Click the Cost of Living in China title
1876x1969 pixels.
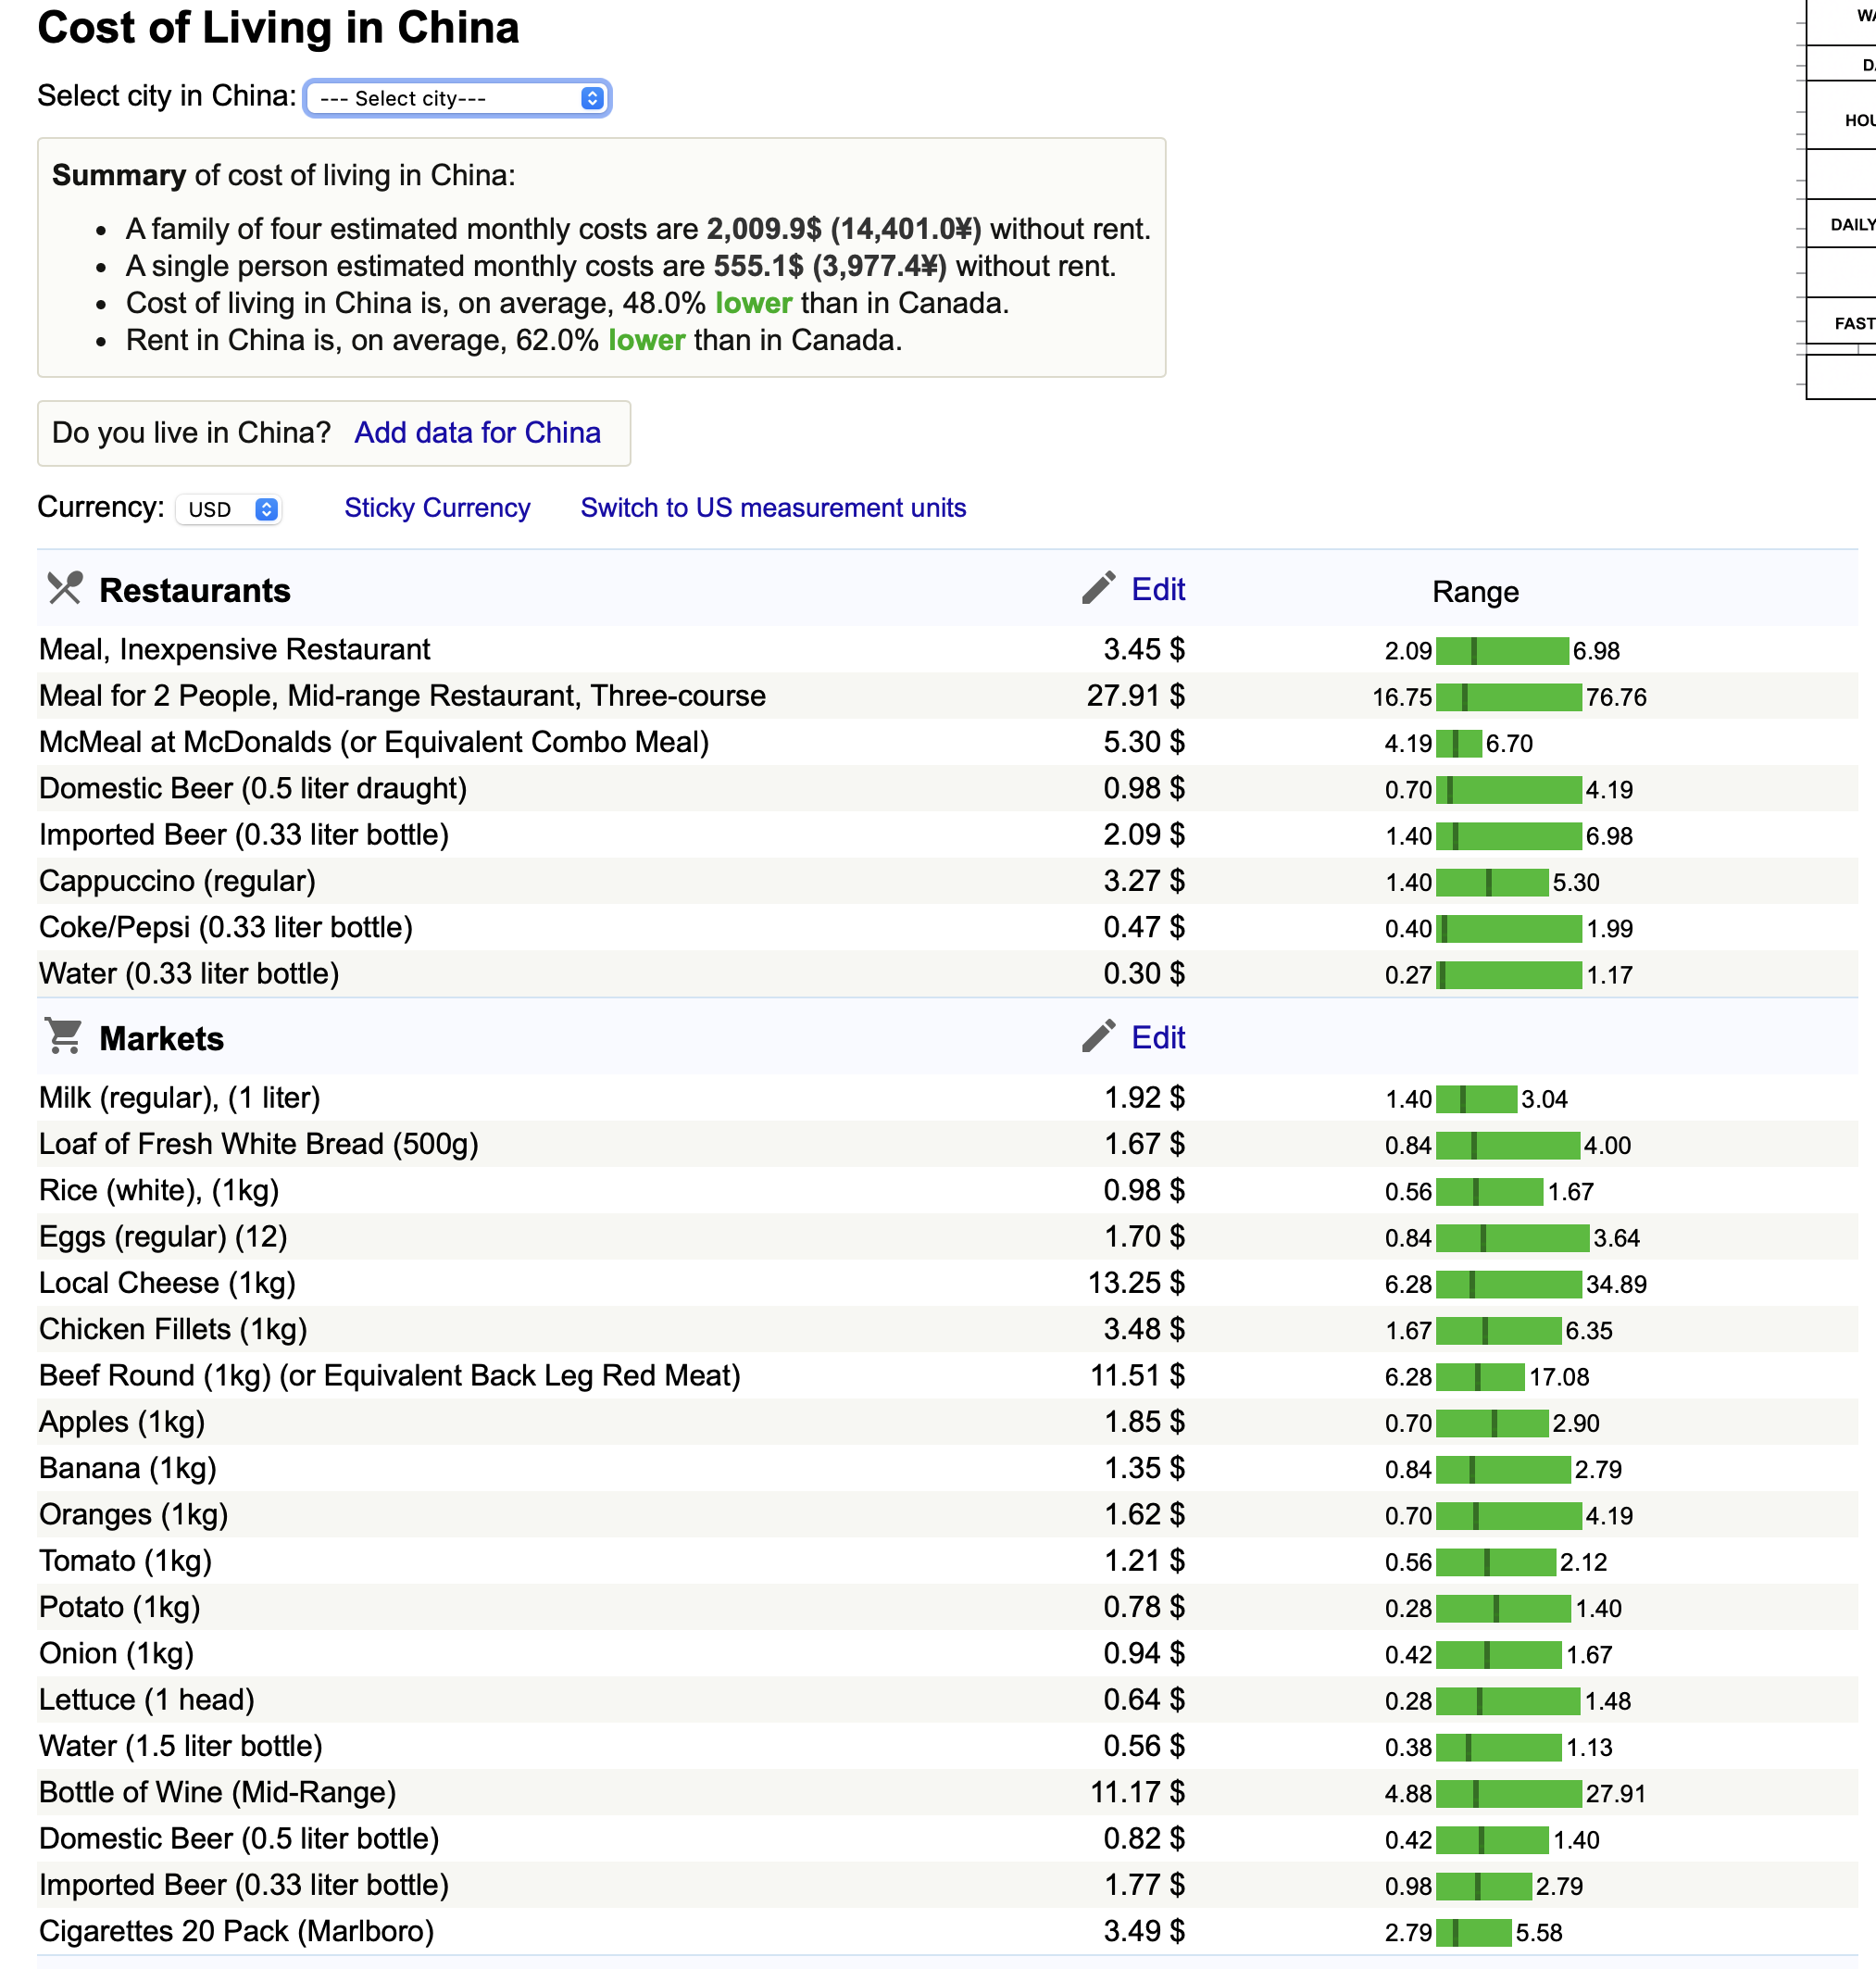point(278,27)
